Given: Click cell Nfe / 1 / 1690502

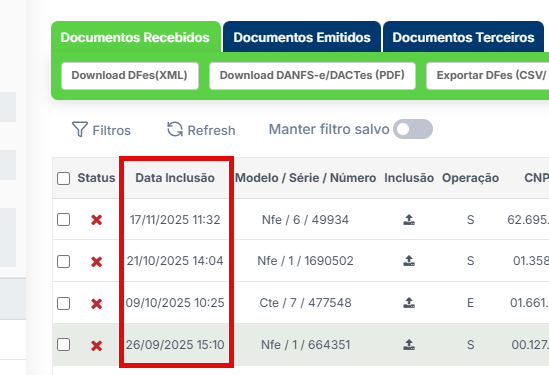Looking at the screenshot, I should (305, 261).
